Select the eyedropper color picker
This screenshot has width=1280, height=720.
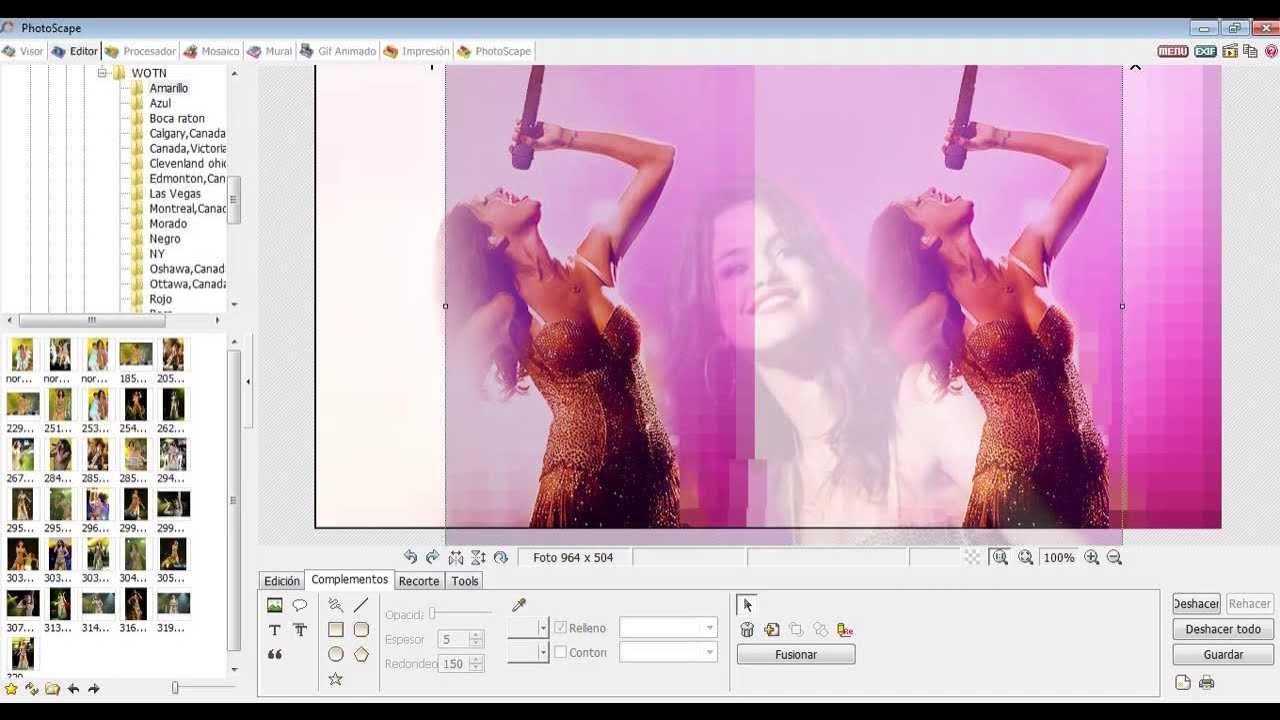click(518, 605)
